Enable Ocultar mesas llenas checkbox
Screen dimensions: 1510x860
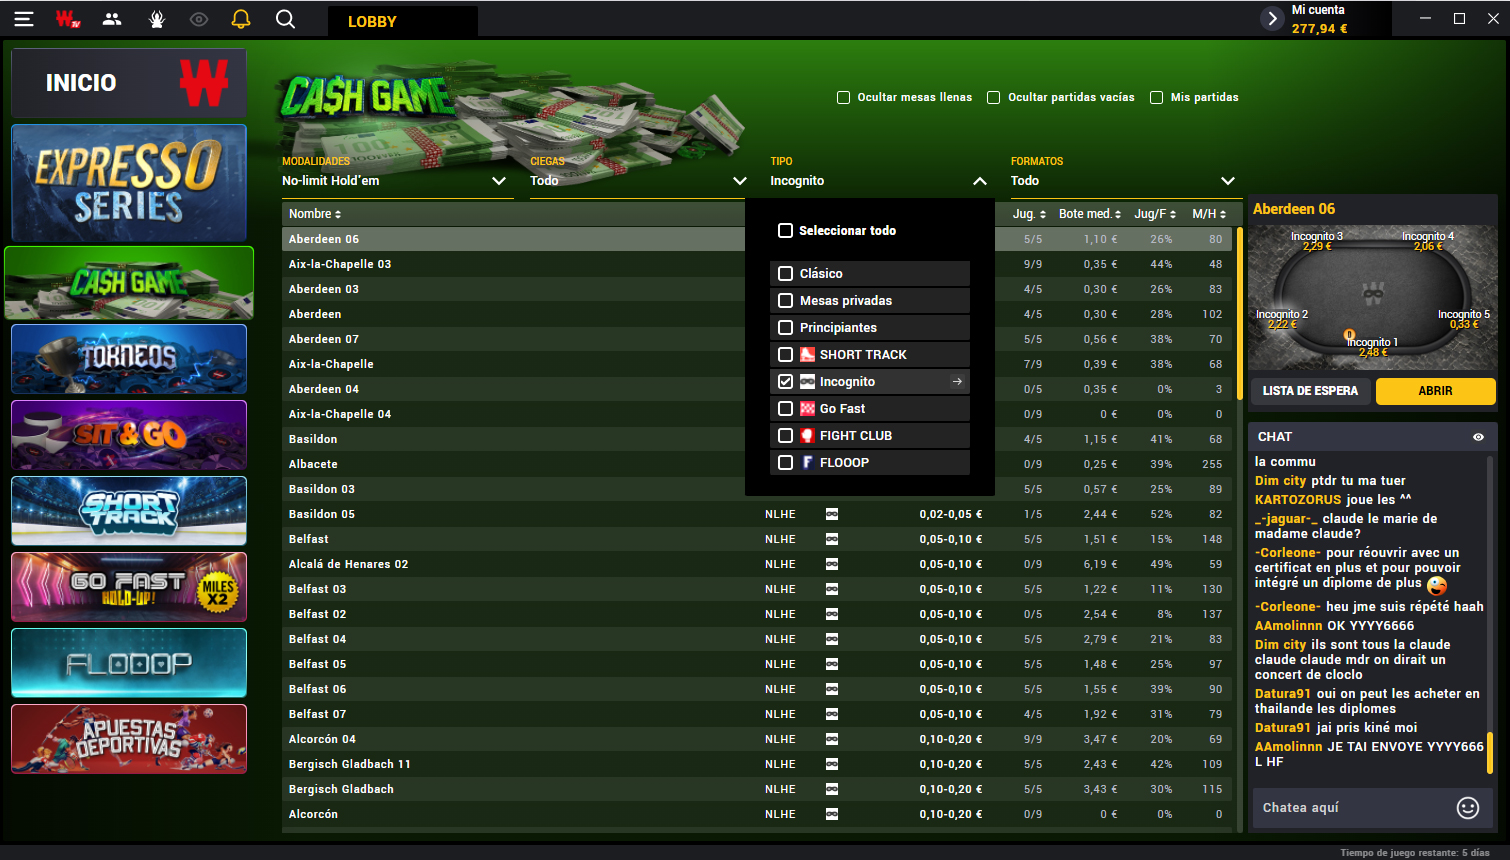point(843,97)
